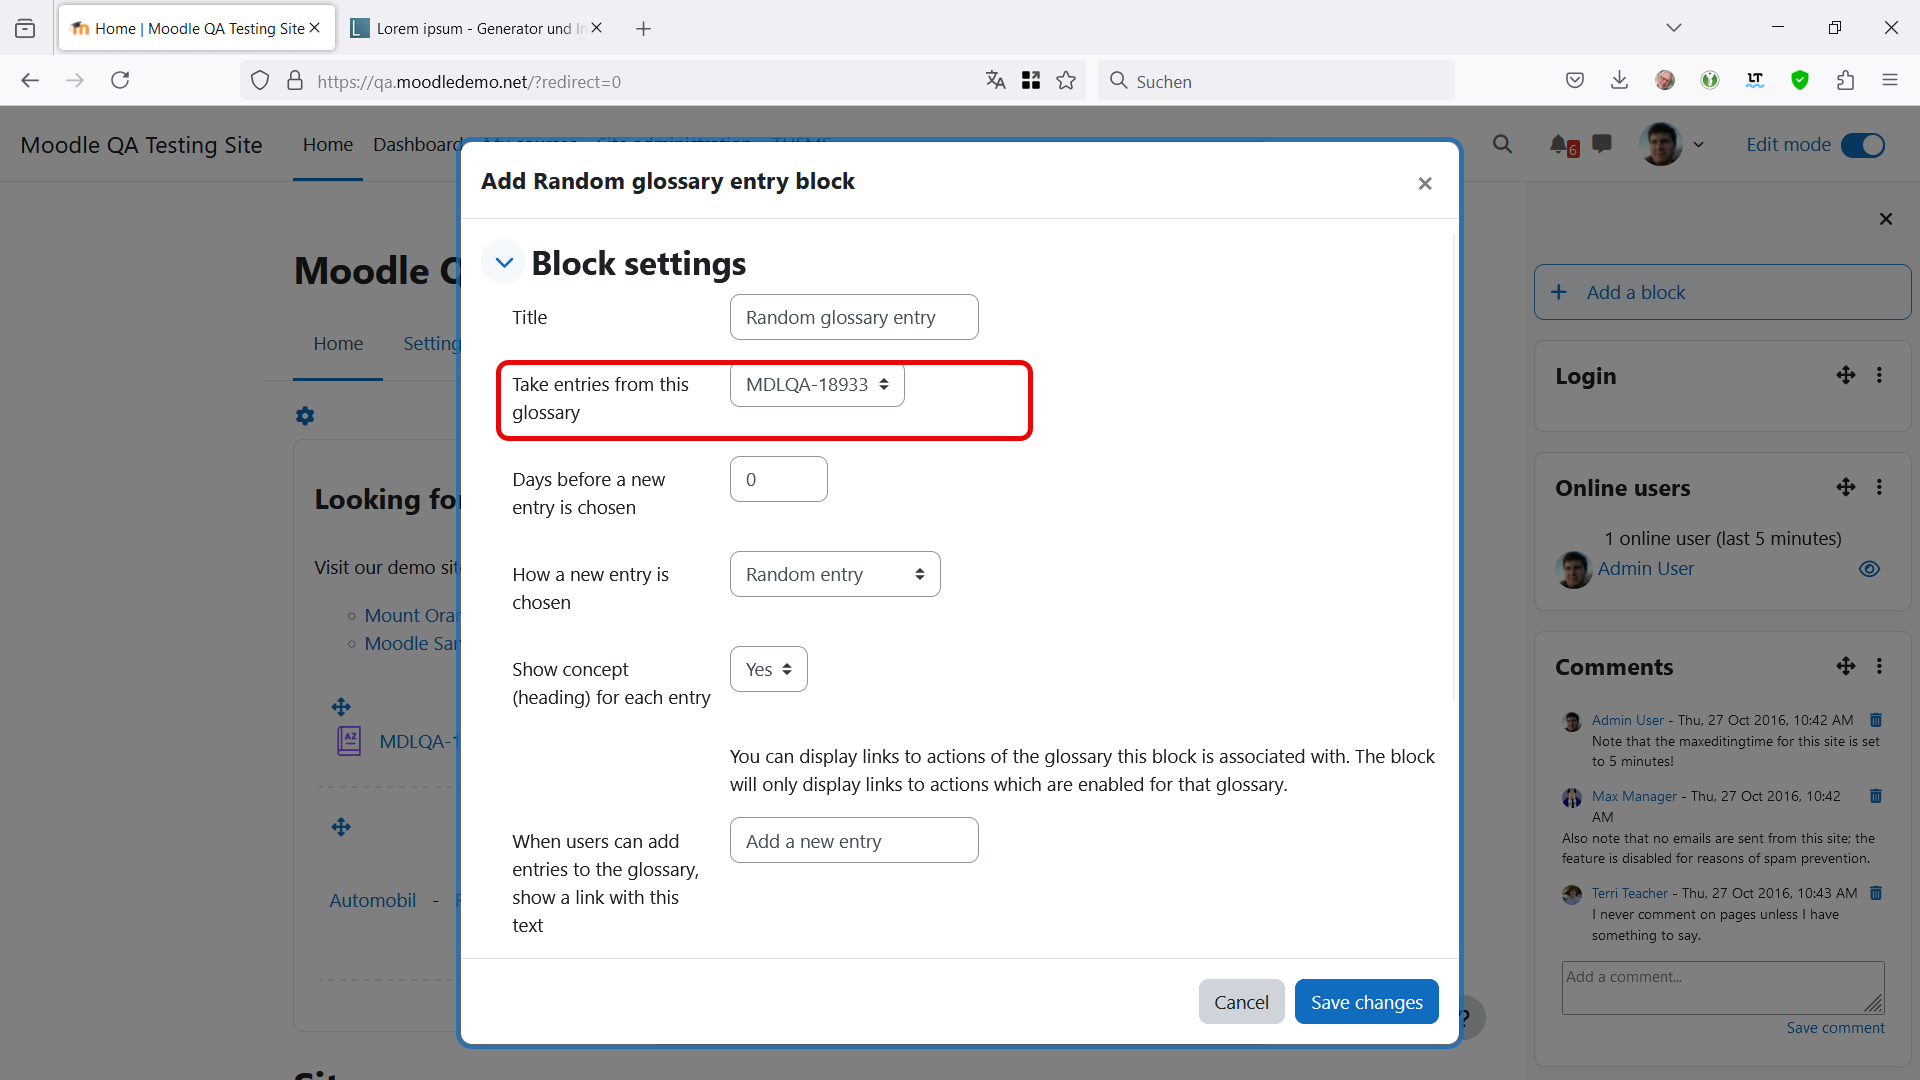Move the Online users block
The height and width of the screenshot is (1080, 1920).
(1846, 487)
